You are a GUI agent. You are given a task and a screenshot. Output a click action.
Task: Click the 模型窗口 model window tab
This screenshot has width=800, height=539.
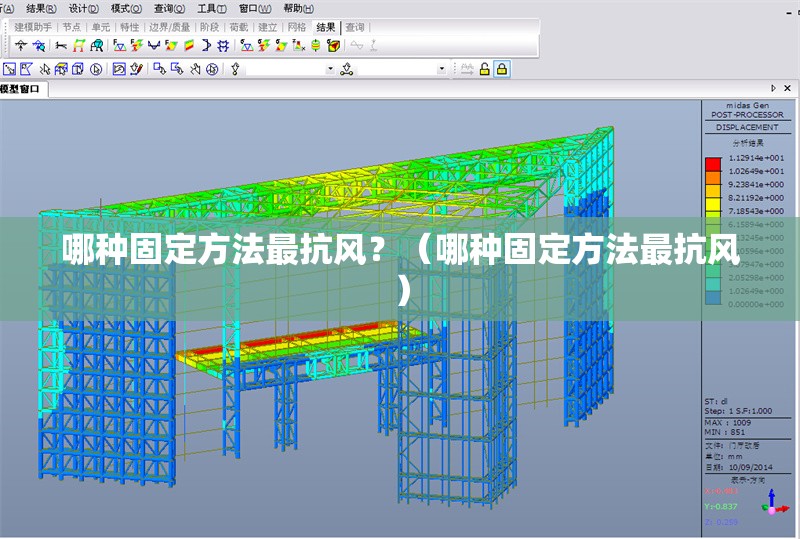(x=22, y=89)
